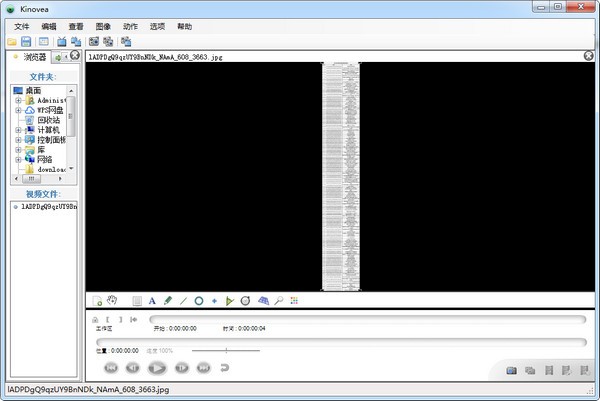The width and height of the screenshot is (600, 401).
Task: Toggle the loop playback mode button
Action: point(225,368)
